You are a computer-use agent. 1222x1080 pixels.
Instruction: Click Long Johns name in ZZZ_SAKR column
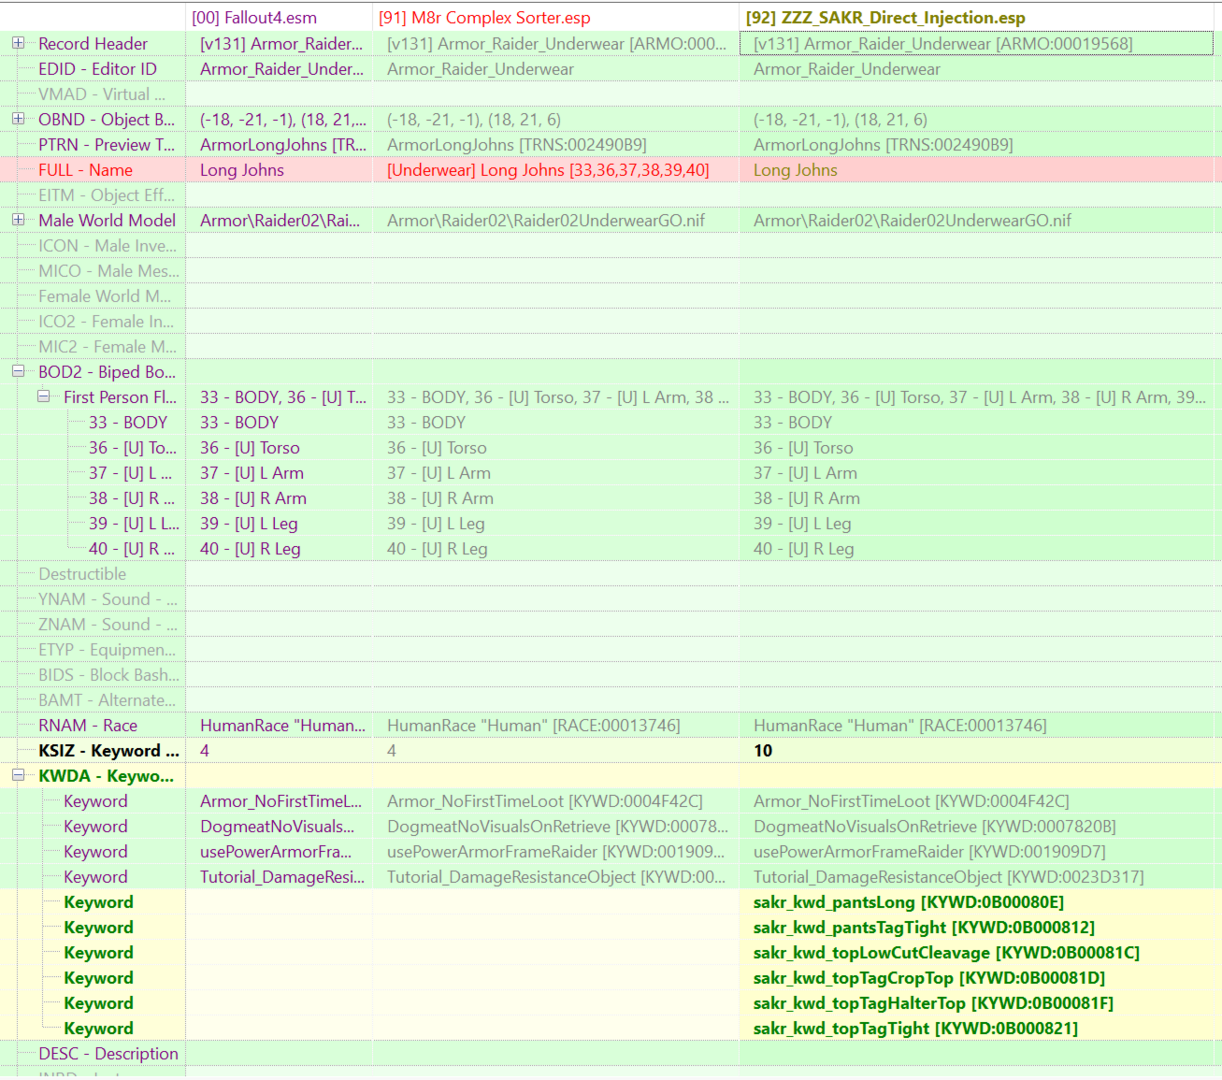[x=795, y=170]
